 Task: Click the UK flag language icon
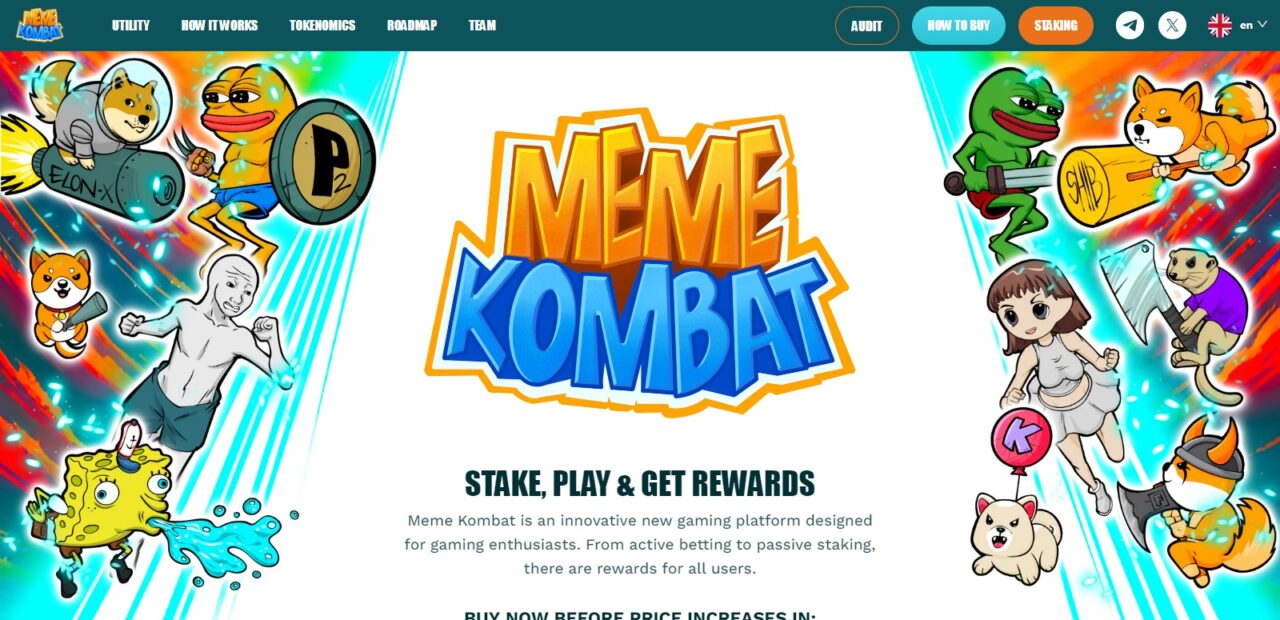tap(1220, 25)
